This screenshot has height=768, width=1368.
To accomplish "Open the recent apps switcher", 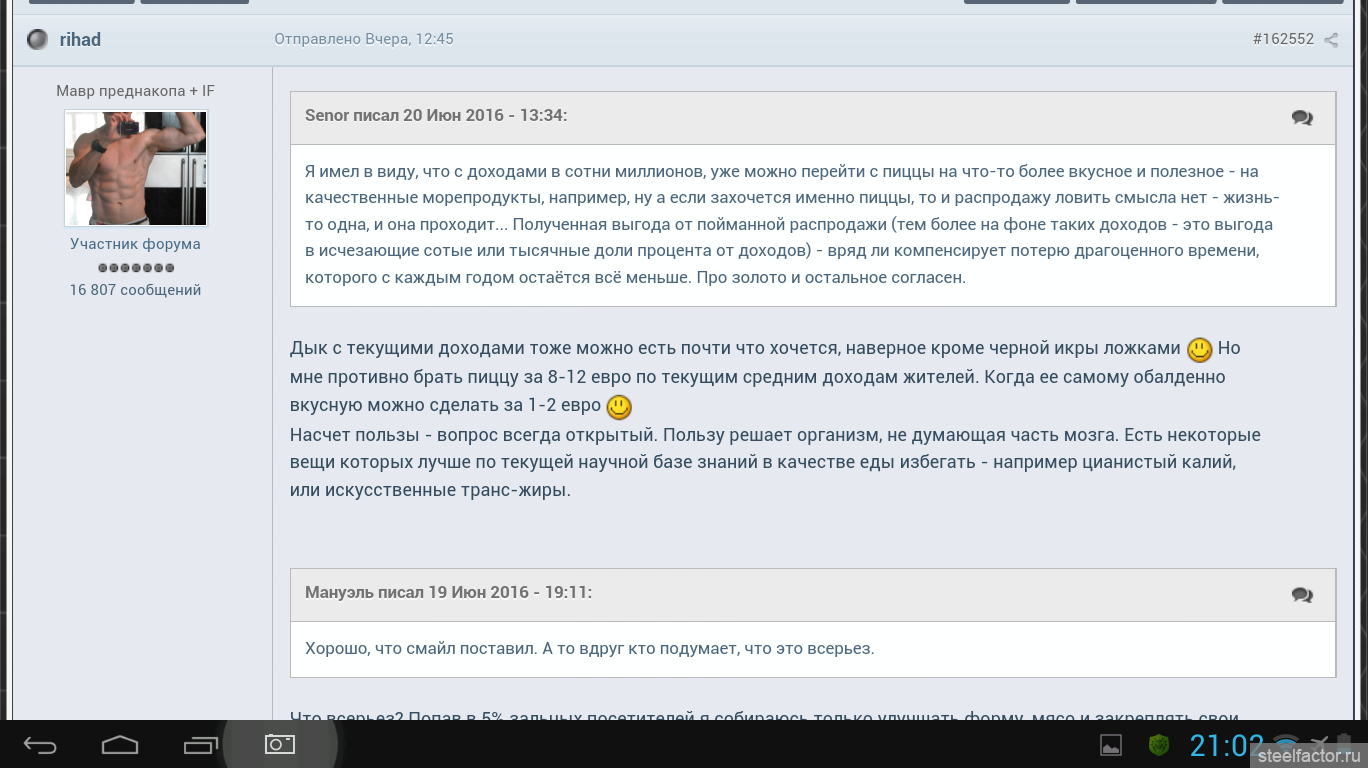I will click(x=200, y=745).
